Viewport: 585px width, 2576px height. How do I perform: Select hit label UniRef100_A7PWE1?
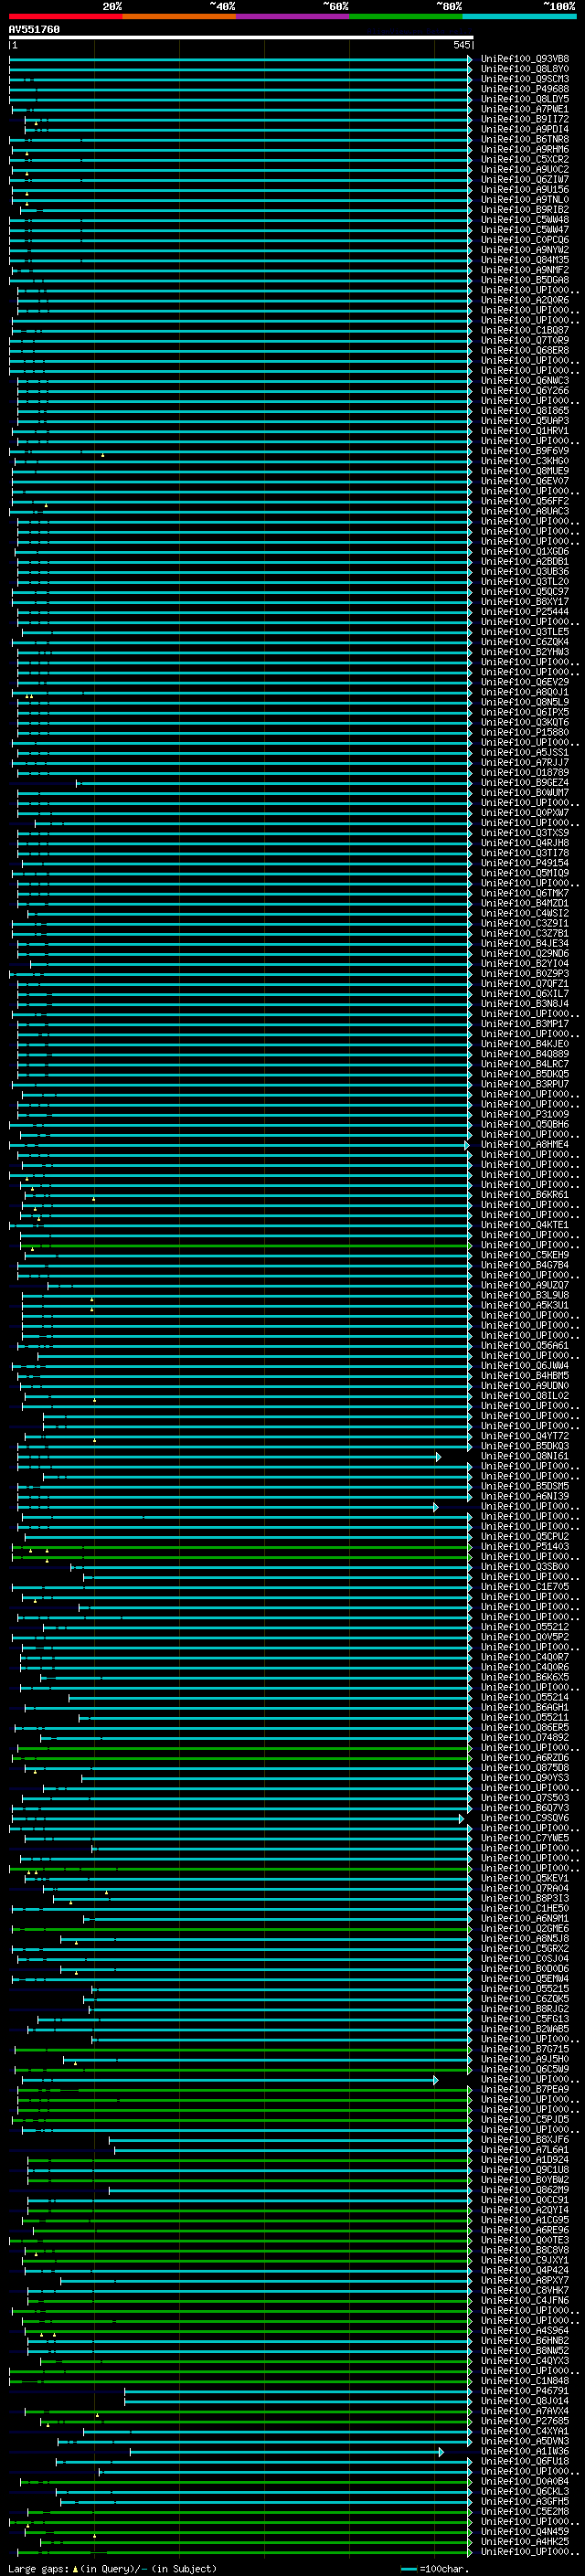click(x=525, y=109)
